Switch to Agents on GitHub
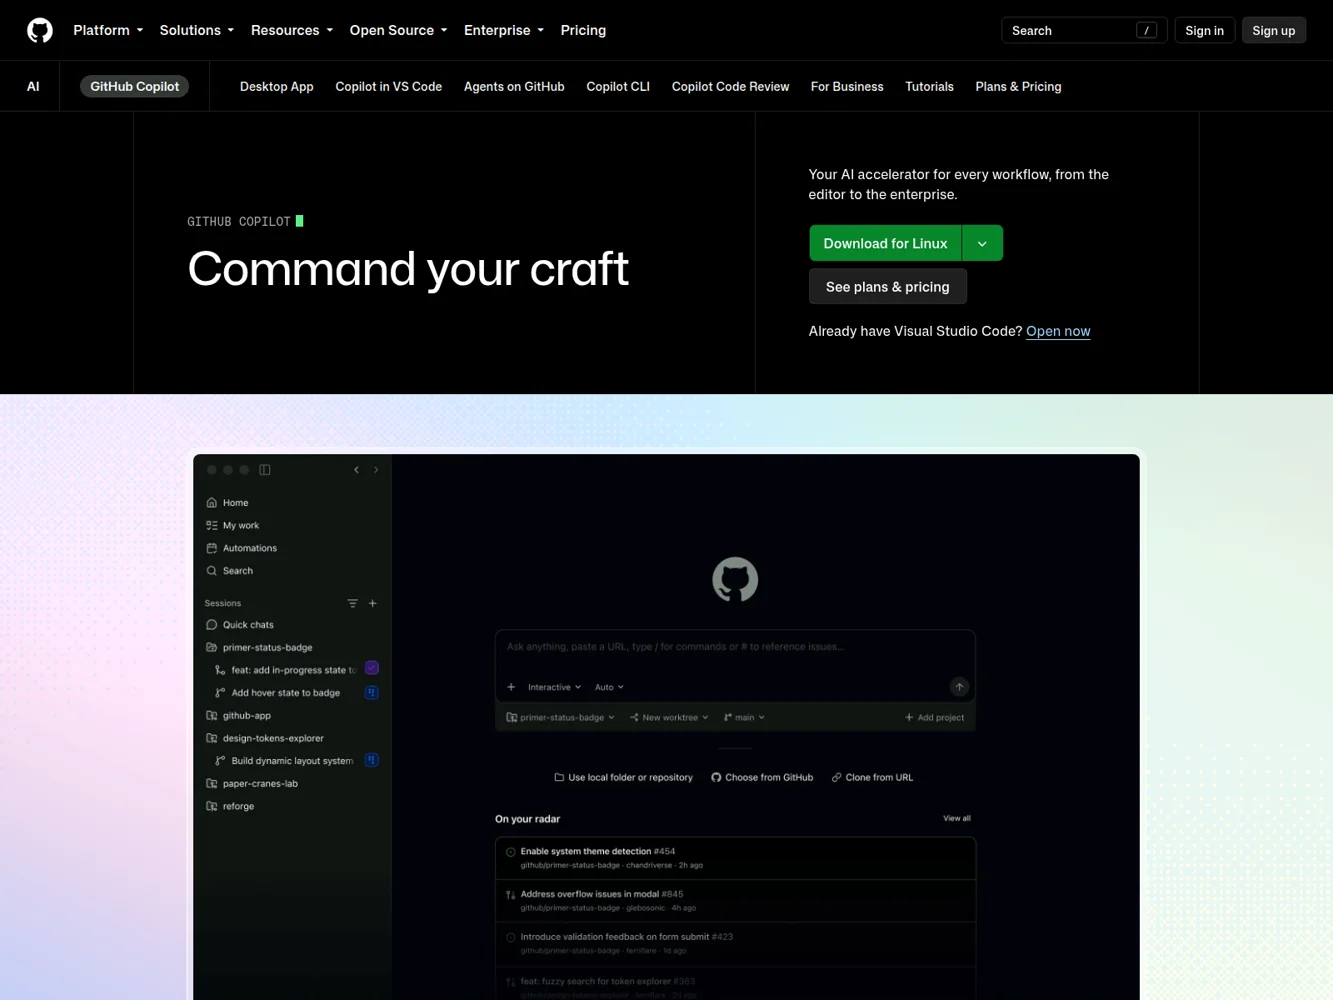The image size is (1333, 1000). 514,86
